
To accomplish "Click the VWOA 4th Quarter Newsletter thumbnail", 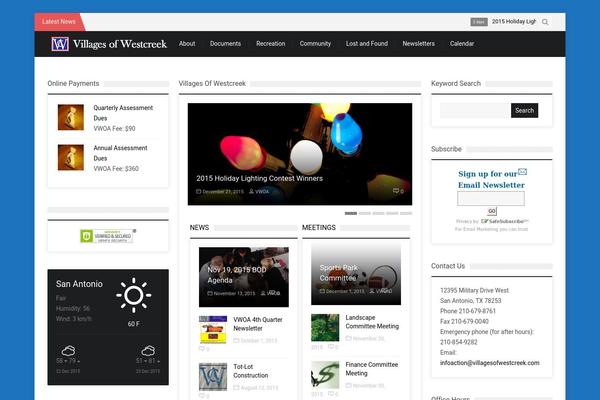I will point(213,329).
